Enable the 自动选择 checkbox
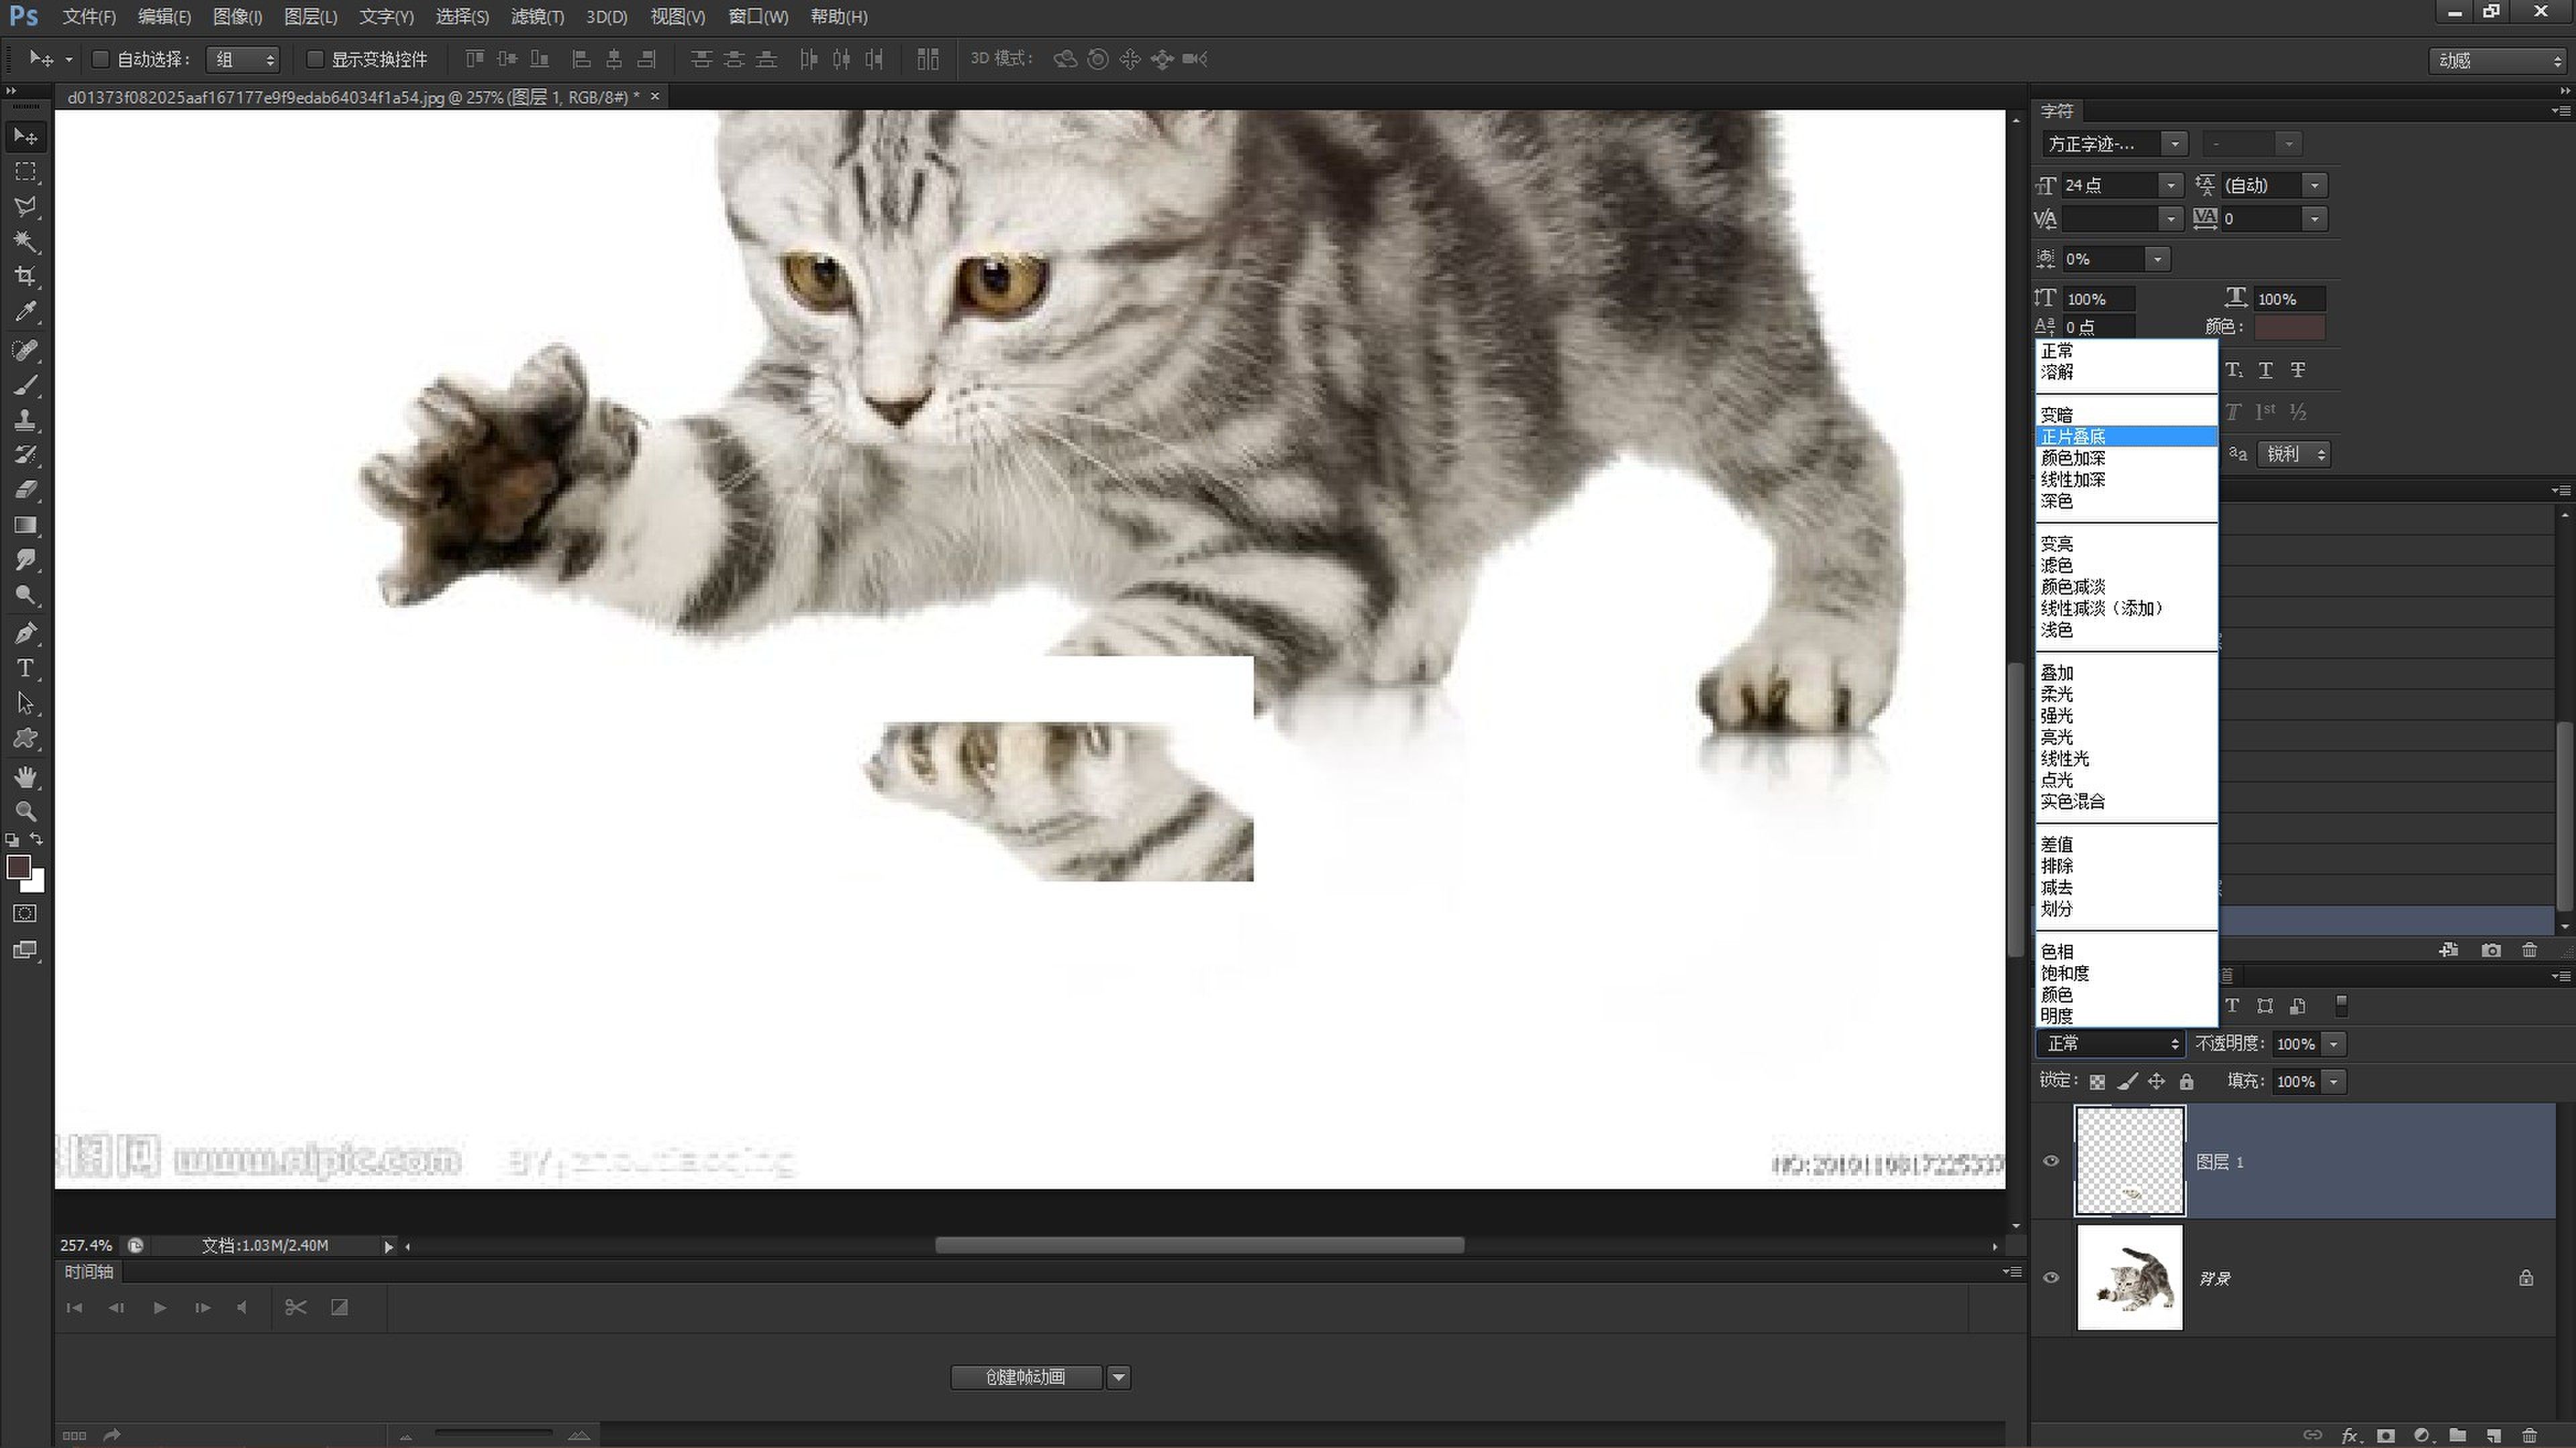 (x=100, y=59)
